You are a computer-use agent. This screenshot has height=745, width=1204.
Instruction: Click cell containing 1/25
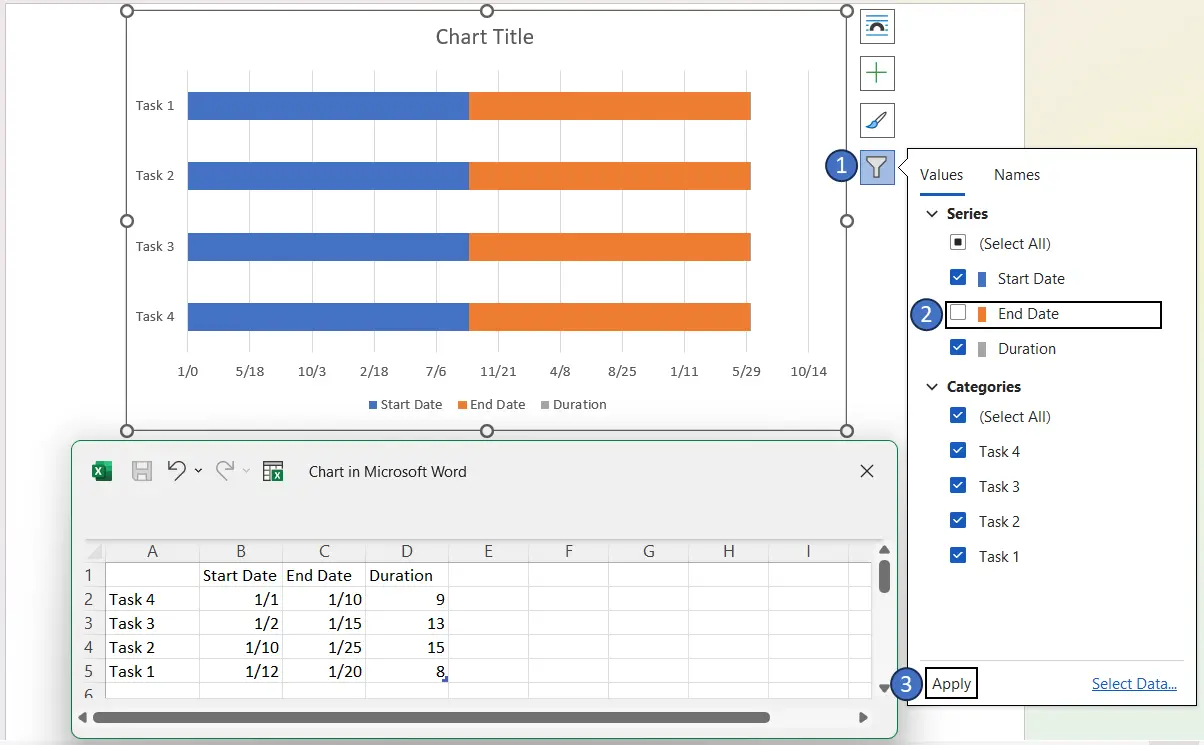tap(324, 647)
